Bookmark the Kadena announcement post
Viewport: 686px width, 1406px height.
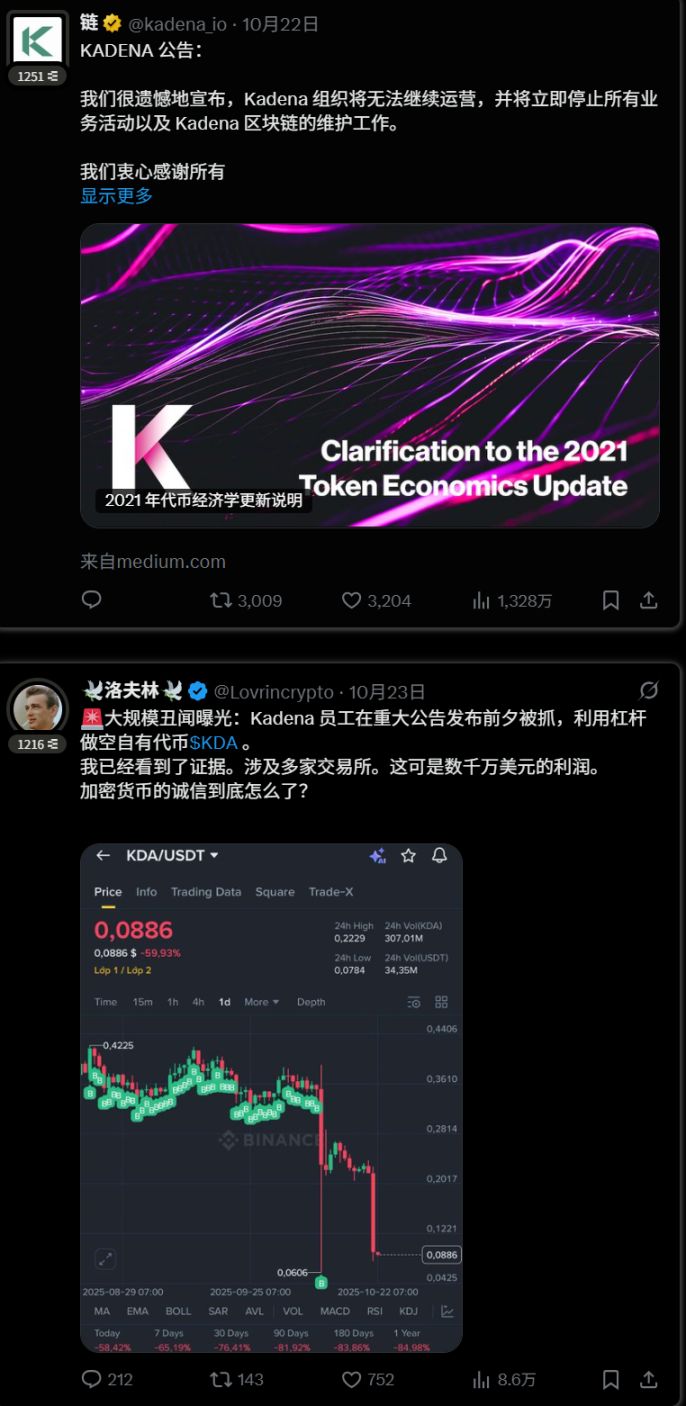[610, 600]
